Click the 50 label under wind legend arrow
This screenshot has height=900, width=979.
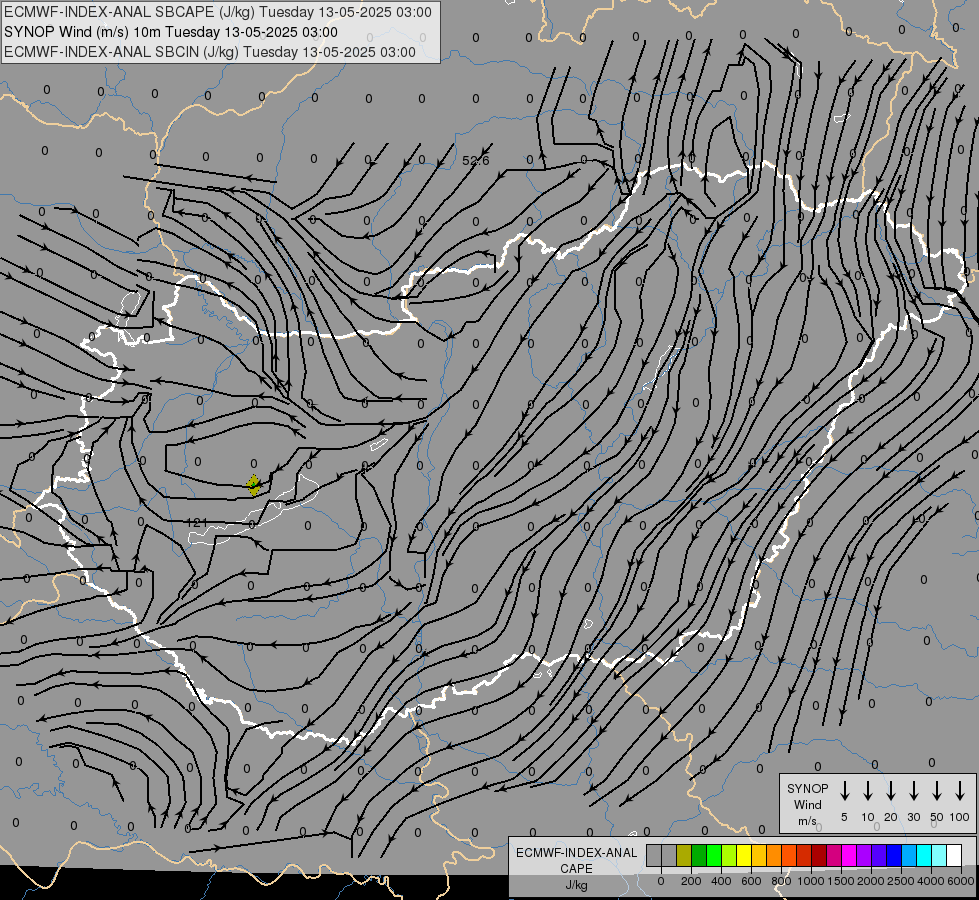click(x=937, y=817)
